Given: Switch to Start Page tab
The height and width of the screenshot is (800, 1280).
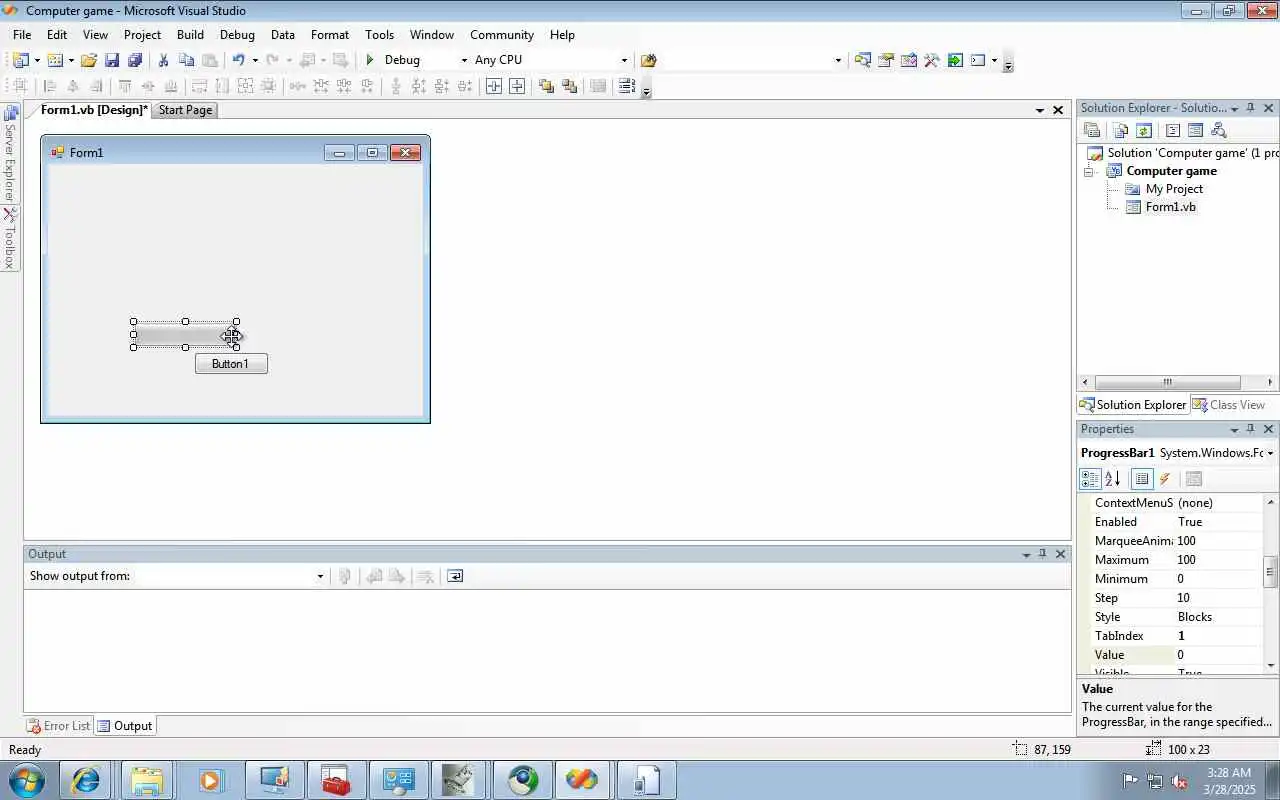Looking at the screenshot, I should (185, 110).
